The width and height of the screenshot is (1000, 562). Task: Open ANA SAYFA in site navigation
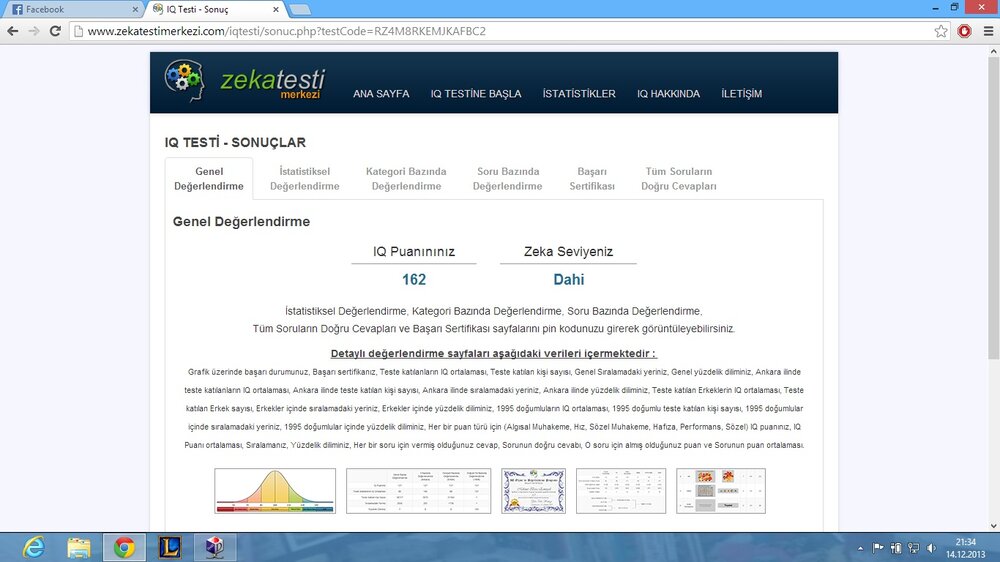[381, 93]
